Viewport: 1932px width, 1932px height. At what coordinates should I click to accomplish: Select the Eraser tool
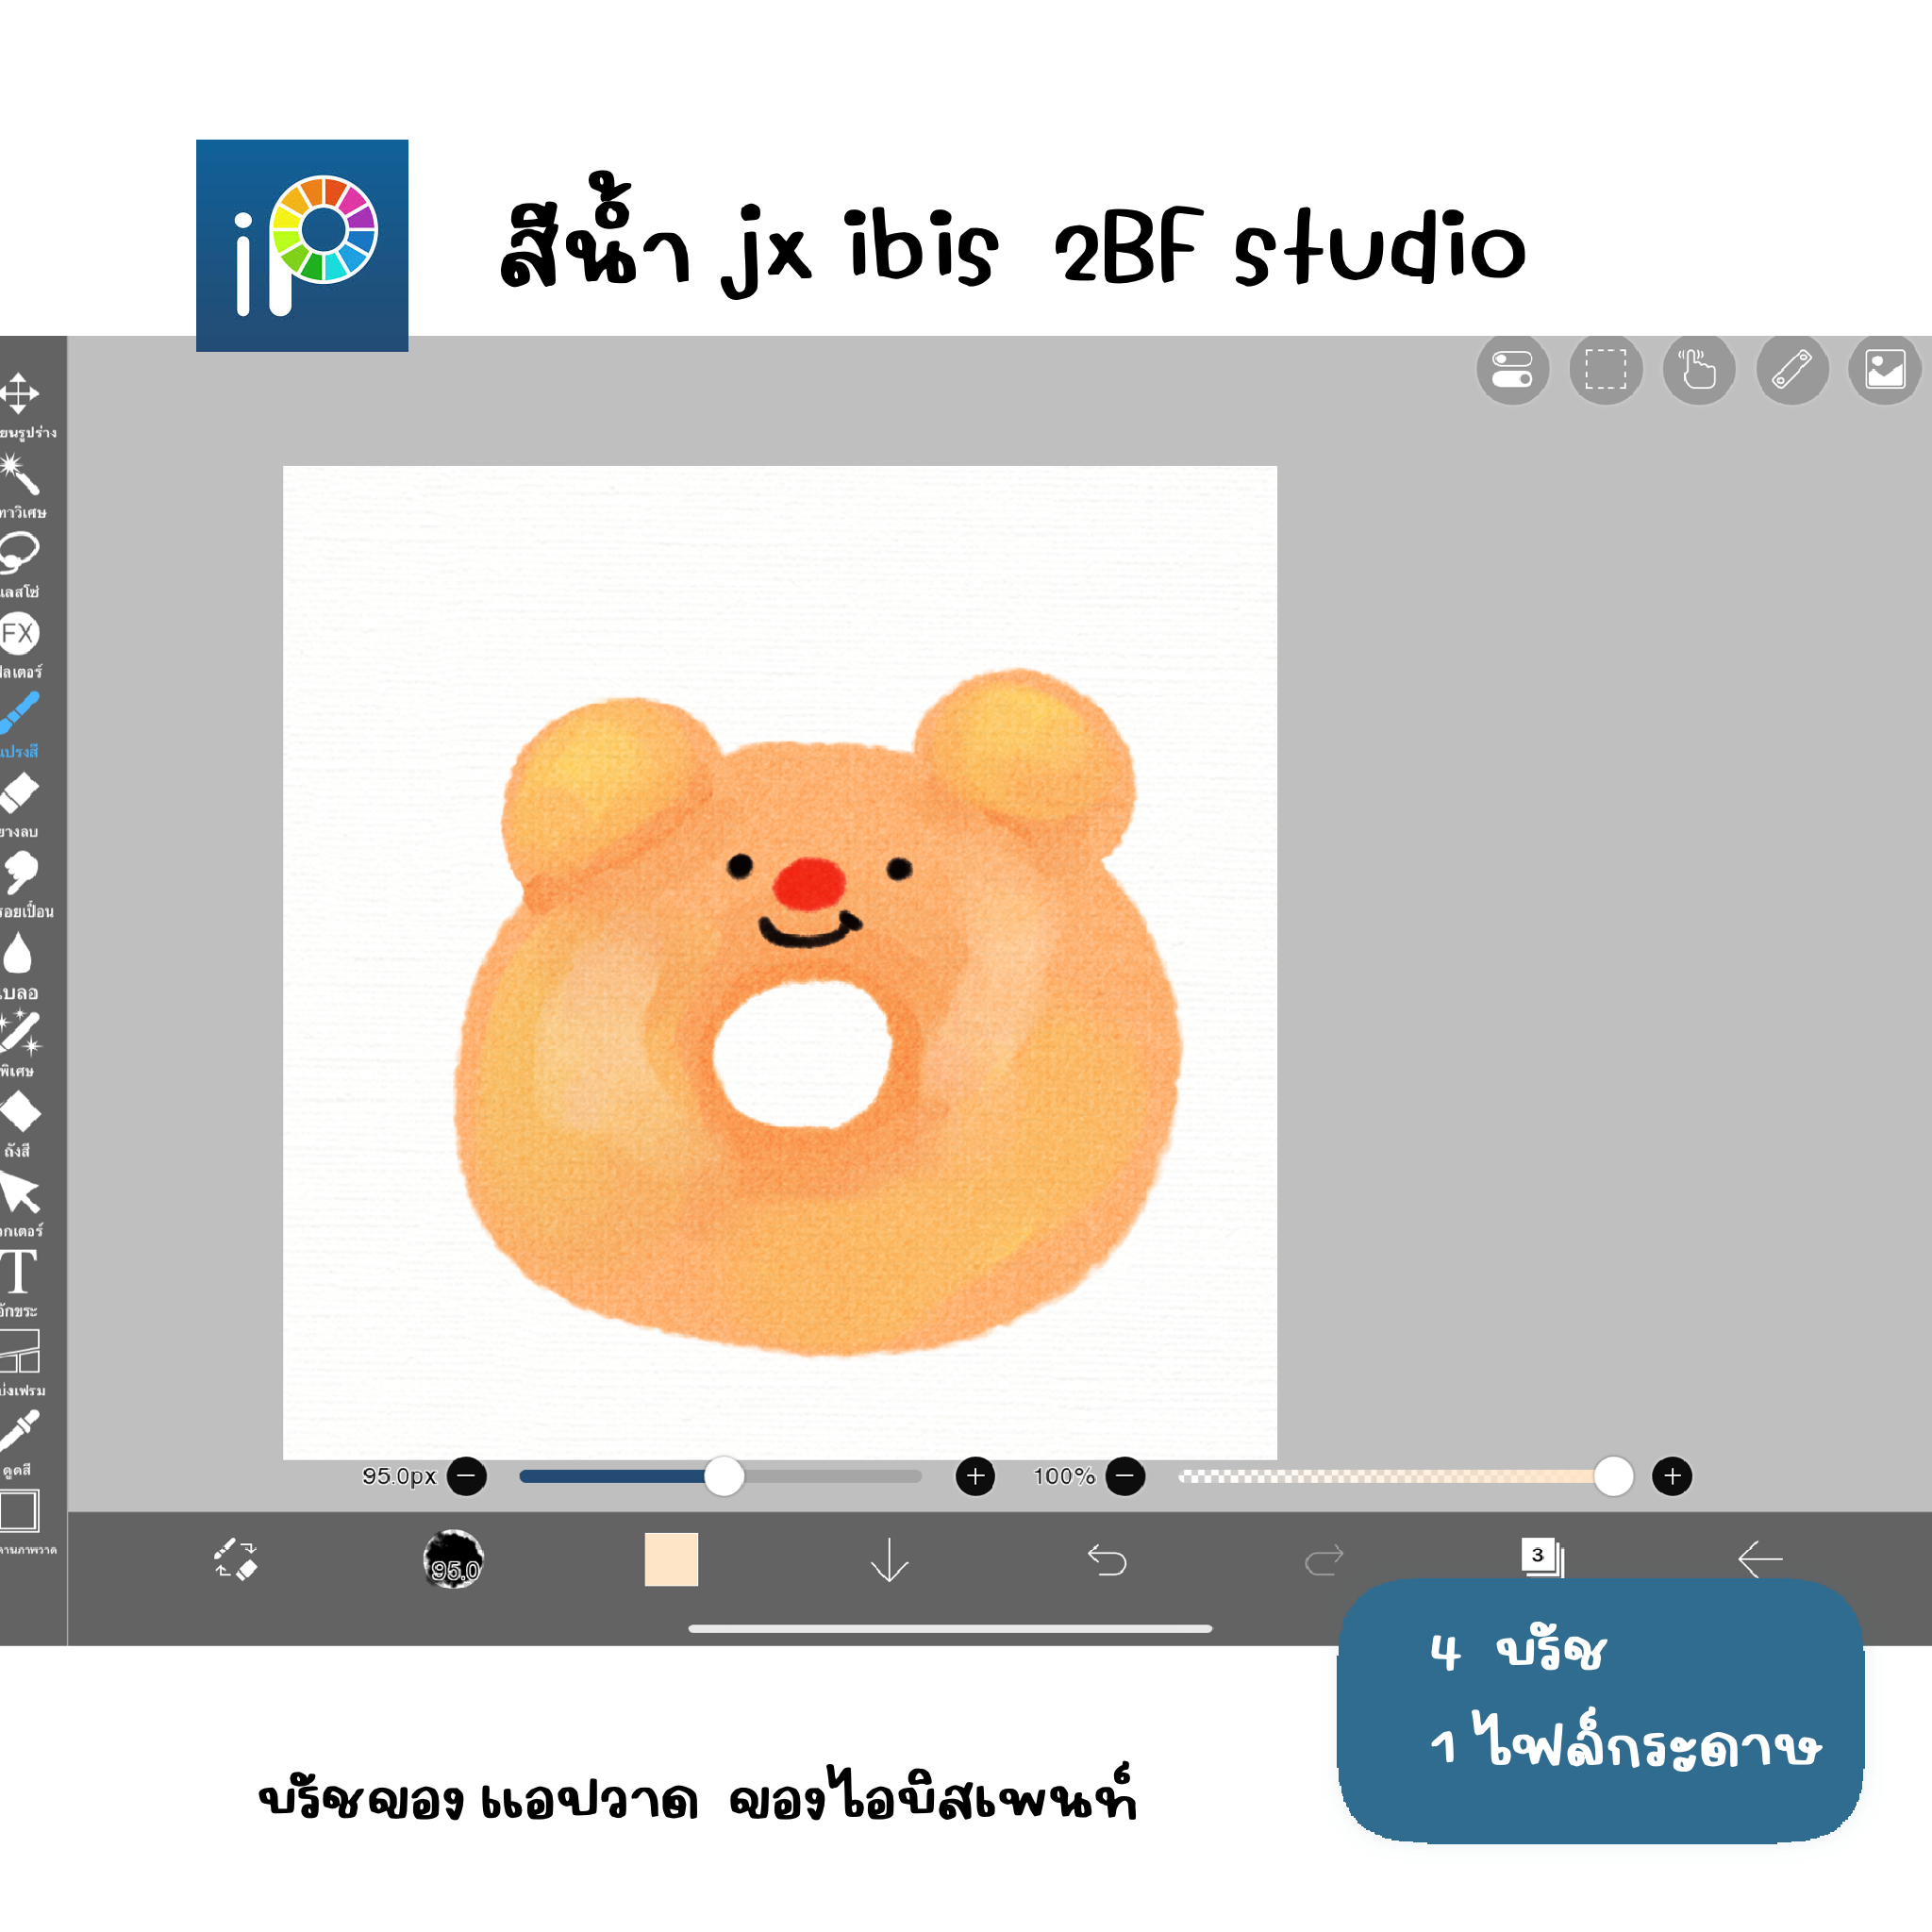(20, 793)
